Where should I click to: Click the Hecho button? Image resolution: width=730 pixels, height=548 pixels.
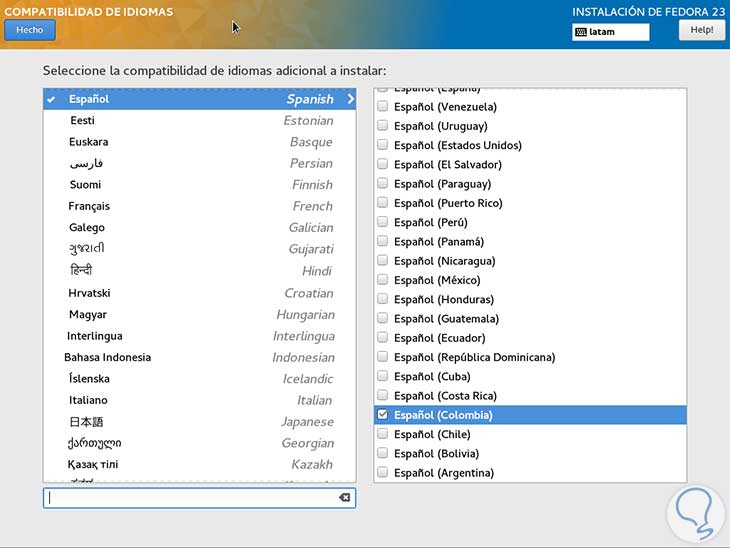click(30, 30)
